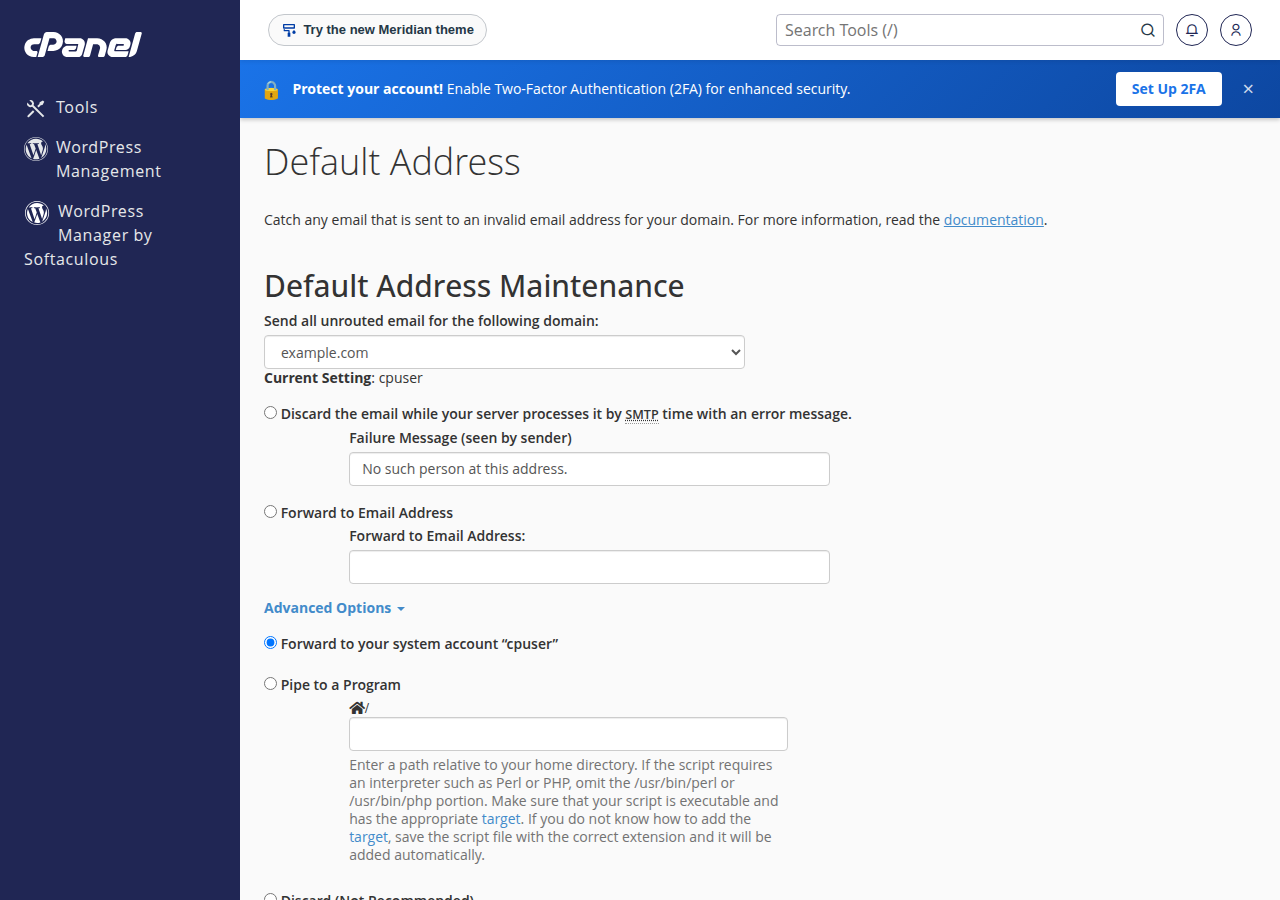Open the second target link before 'save the script'
The height and width of the screenshot is (900, 1280).
(368, 837)
